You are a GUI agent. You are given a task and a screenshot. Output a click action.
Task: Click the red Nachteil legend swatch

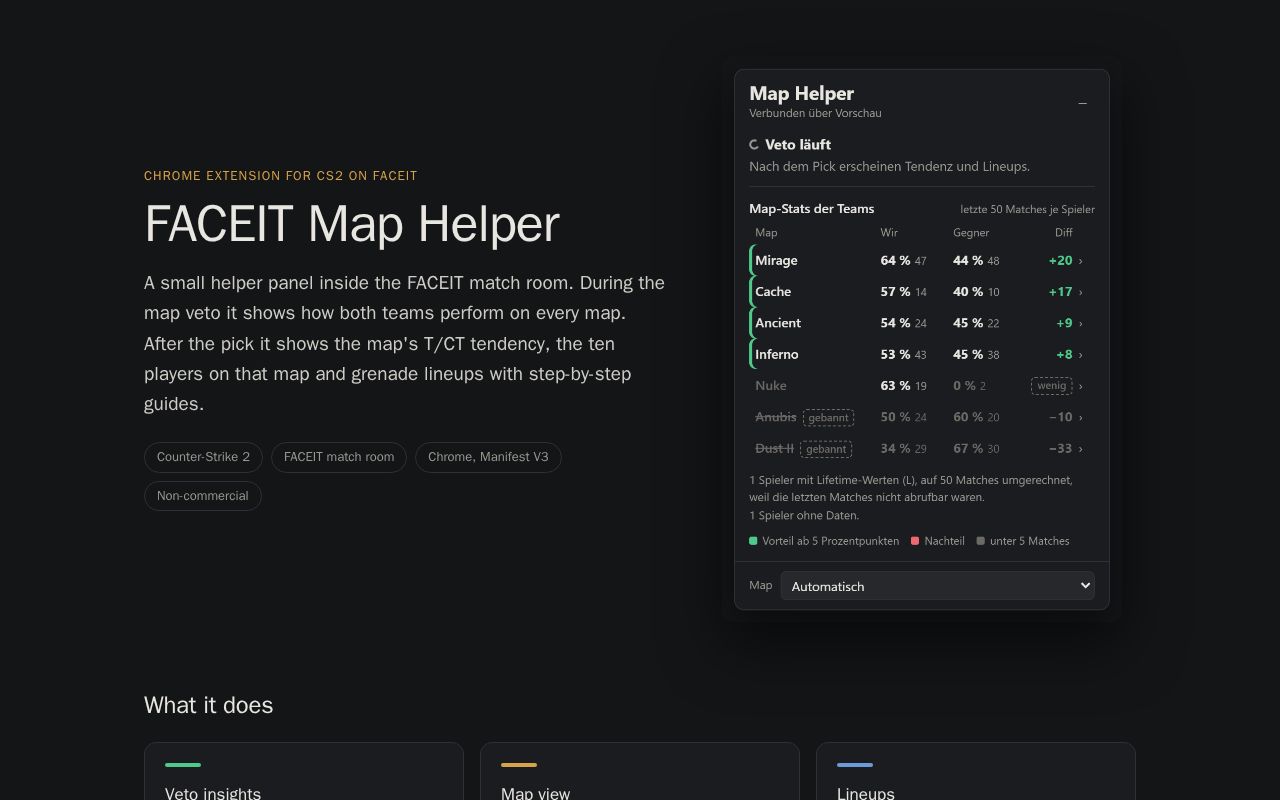[915, 541]
